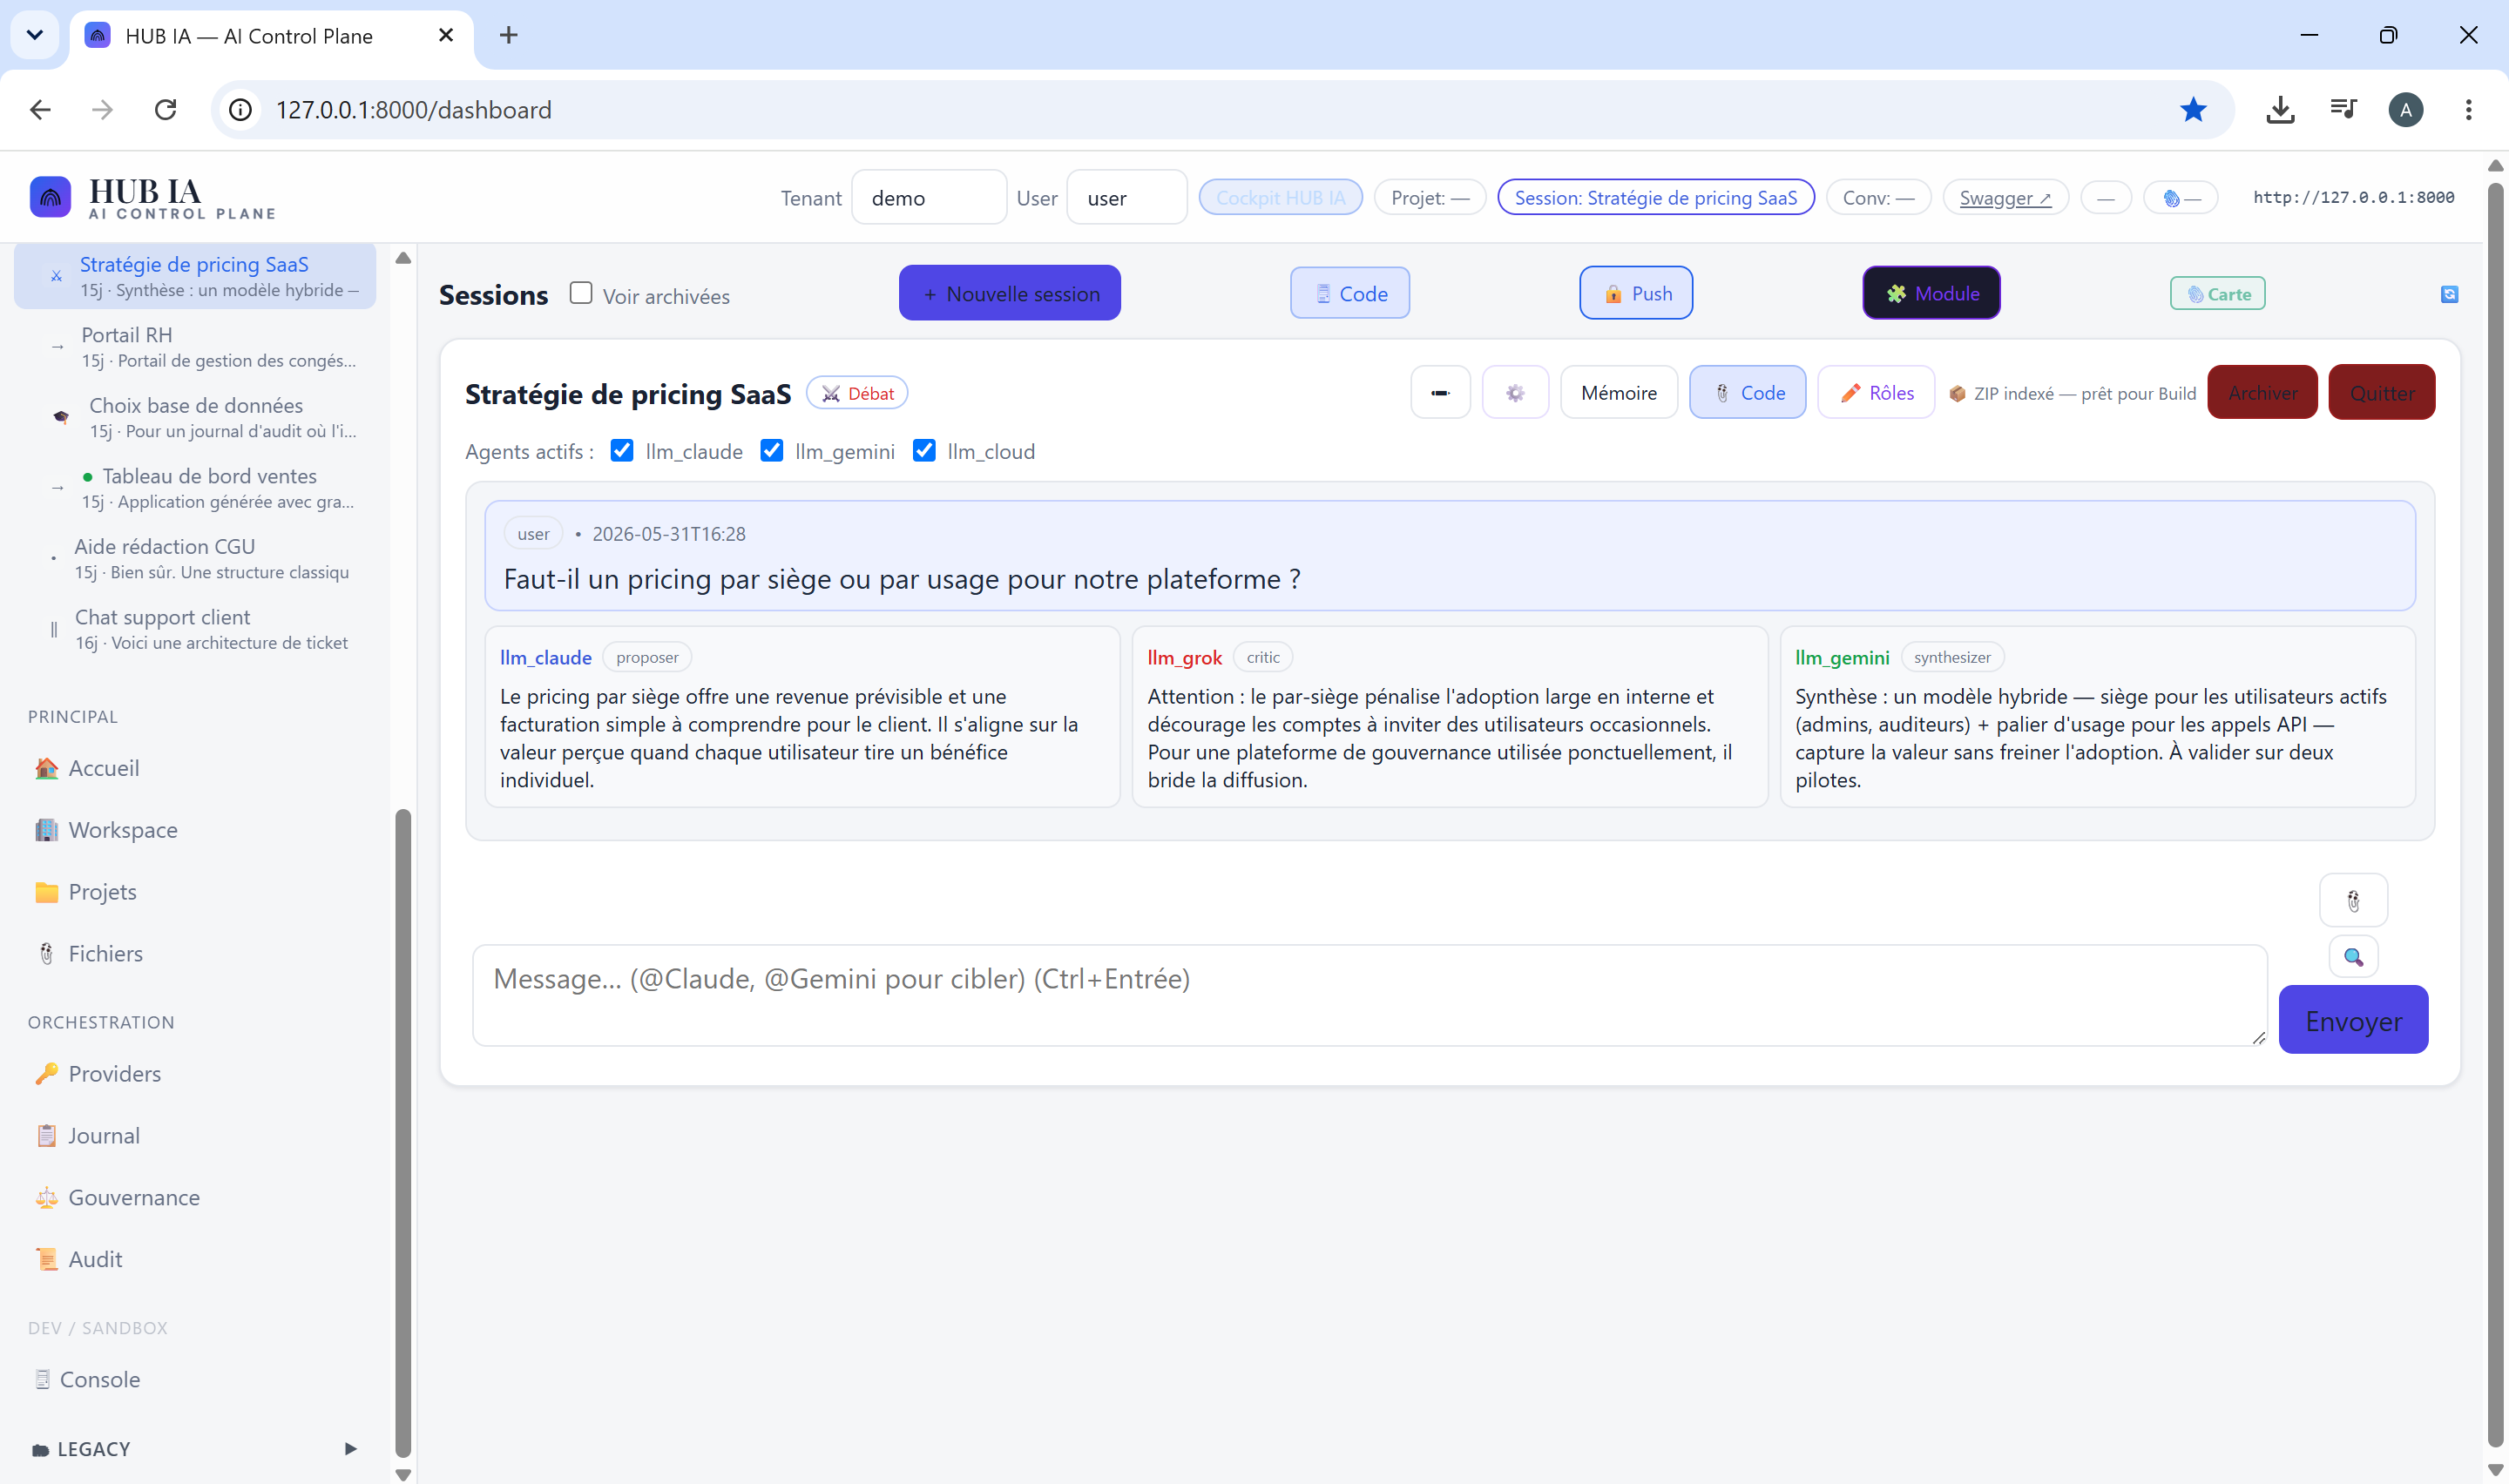Viewport: 2509px width, 1484px height.
Task: Open the Portail RH session
Action: [195, 347]
